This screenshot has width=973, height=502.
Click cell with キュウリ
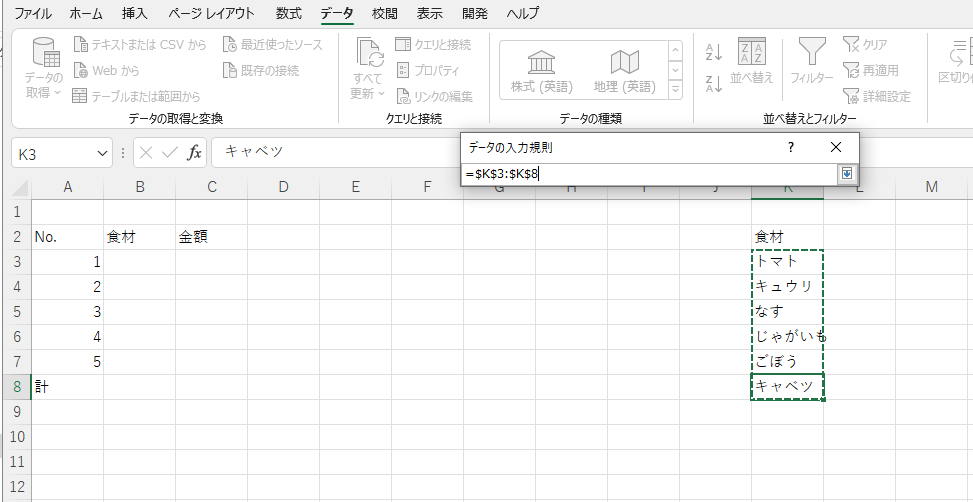click(x=787, y=286)
